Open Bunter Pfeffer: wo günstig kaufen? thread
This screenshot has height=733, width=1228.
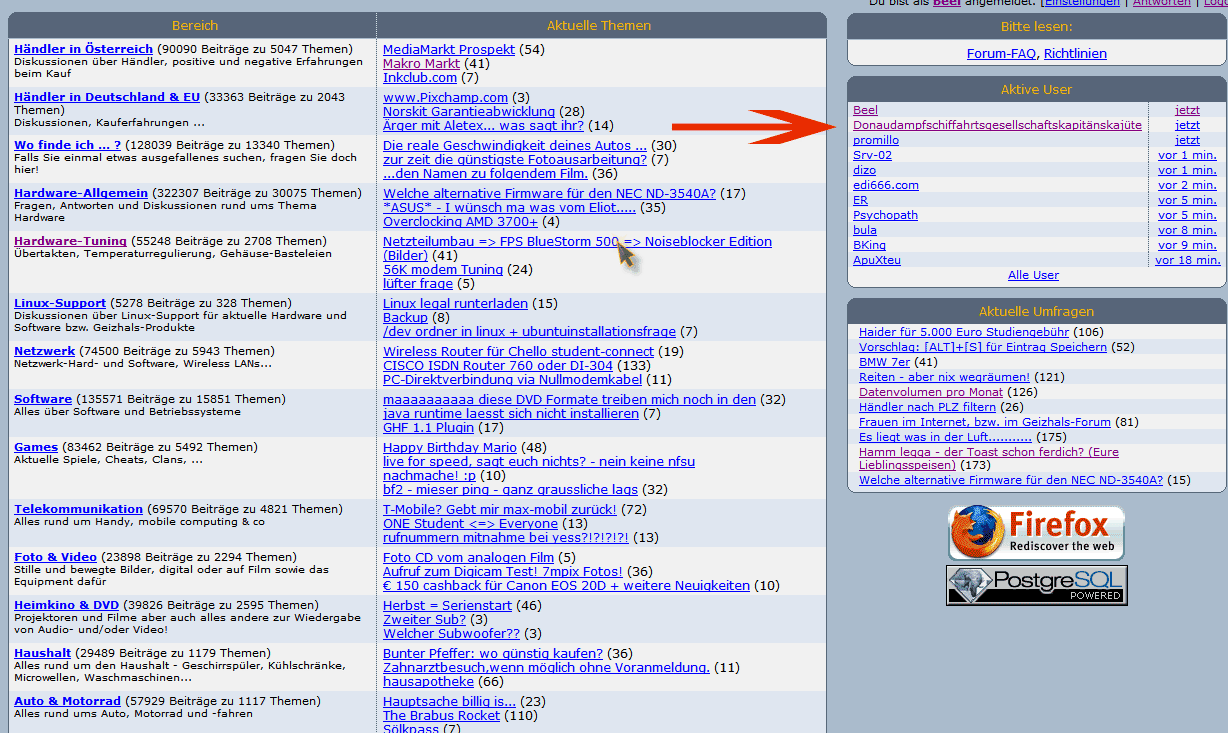pyautogui.click(x=494, y=653)
